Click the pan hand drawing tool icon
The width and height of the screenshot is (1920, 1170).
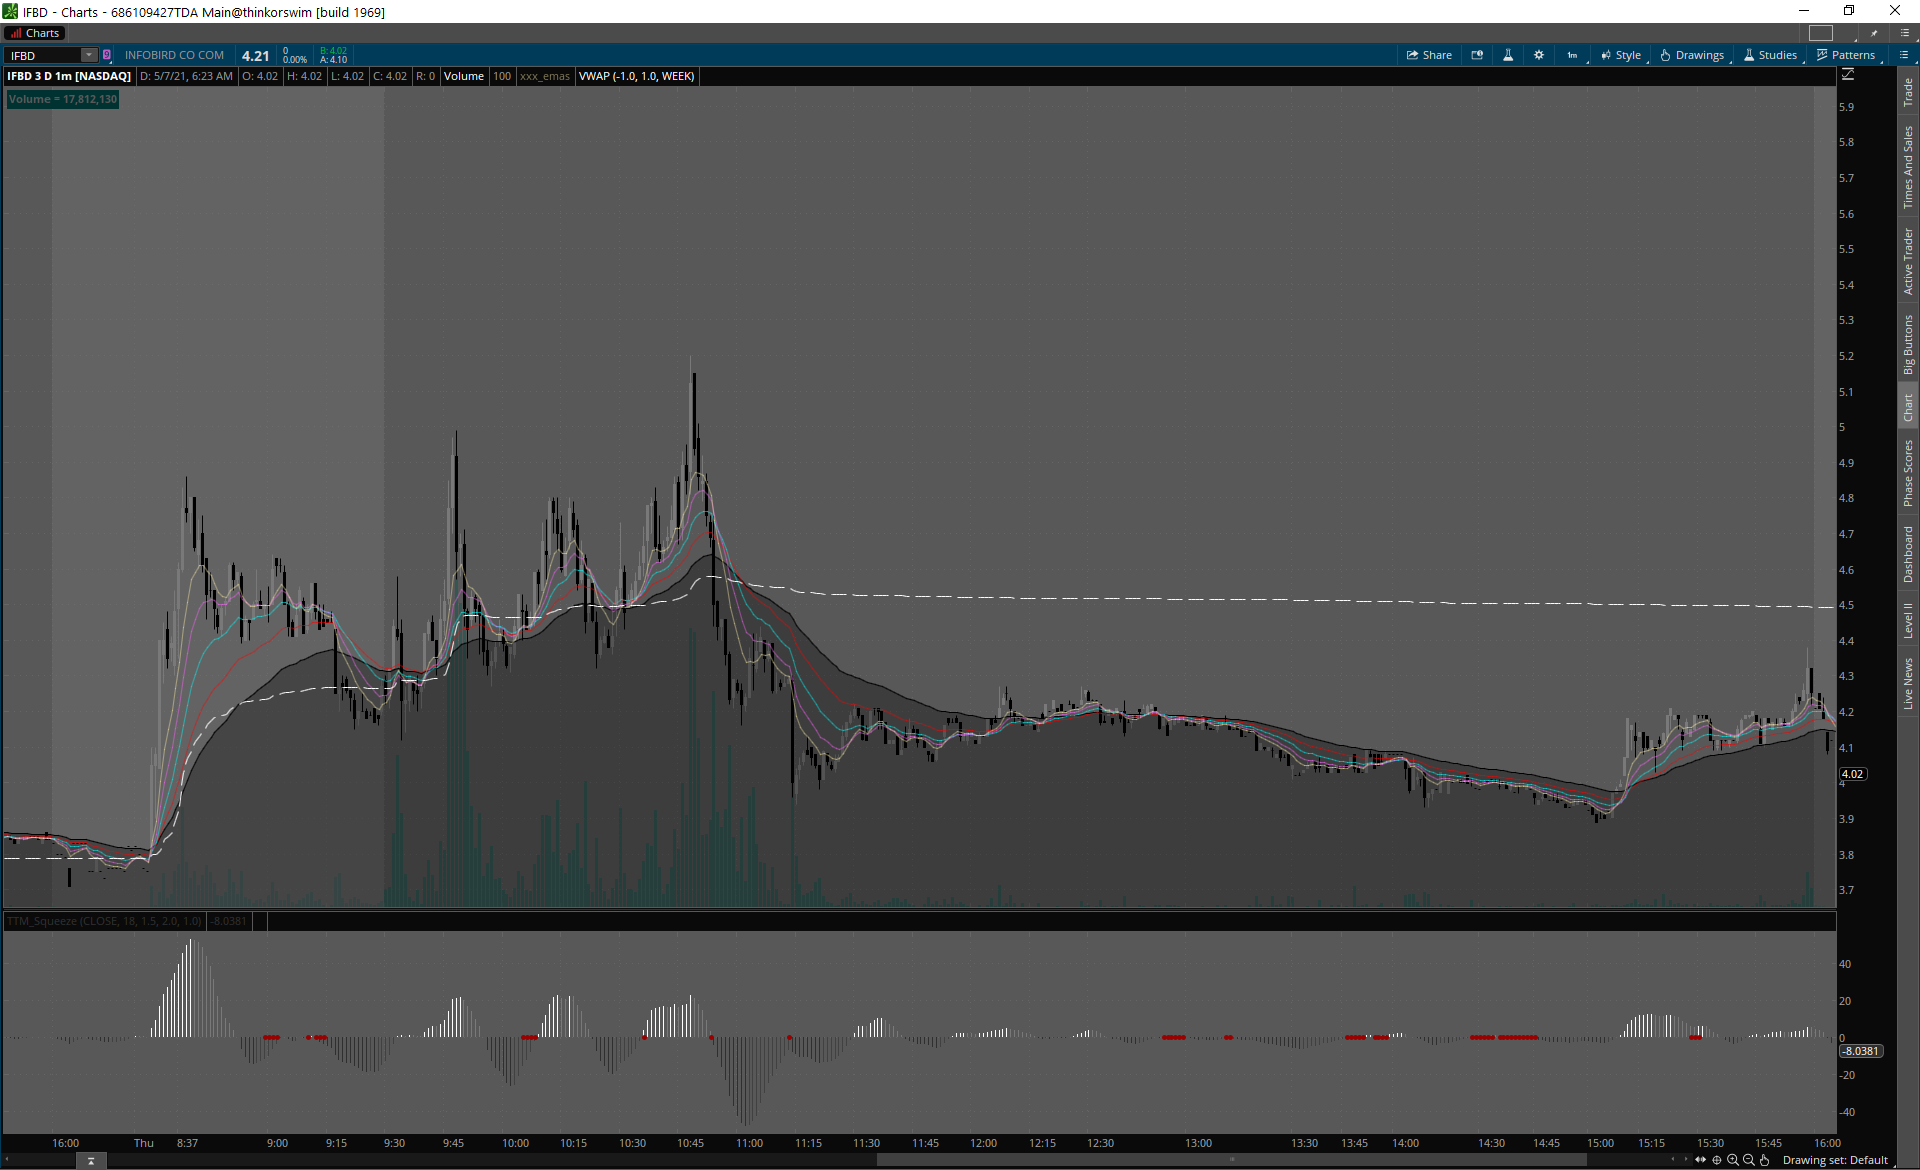[x=1765, y=1160]
